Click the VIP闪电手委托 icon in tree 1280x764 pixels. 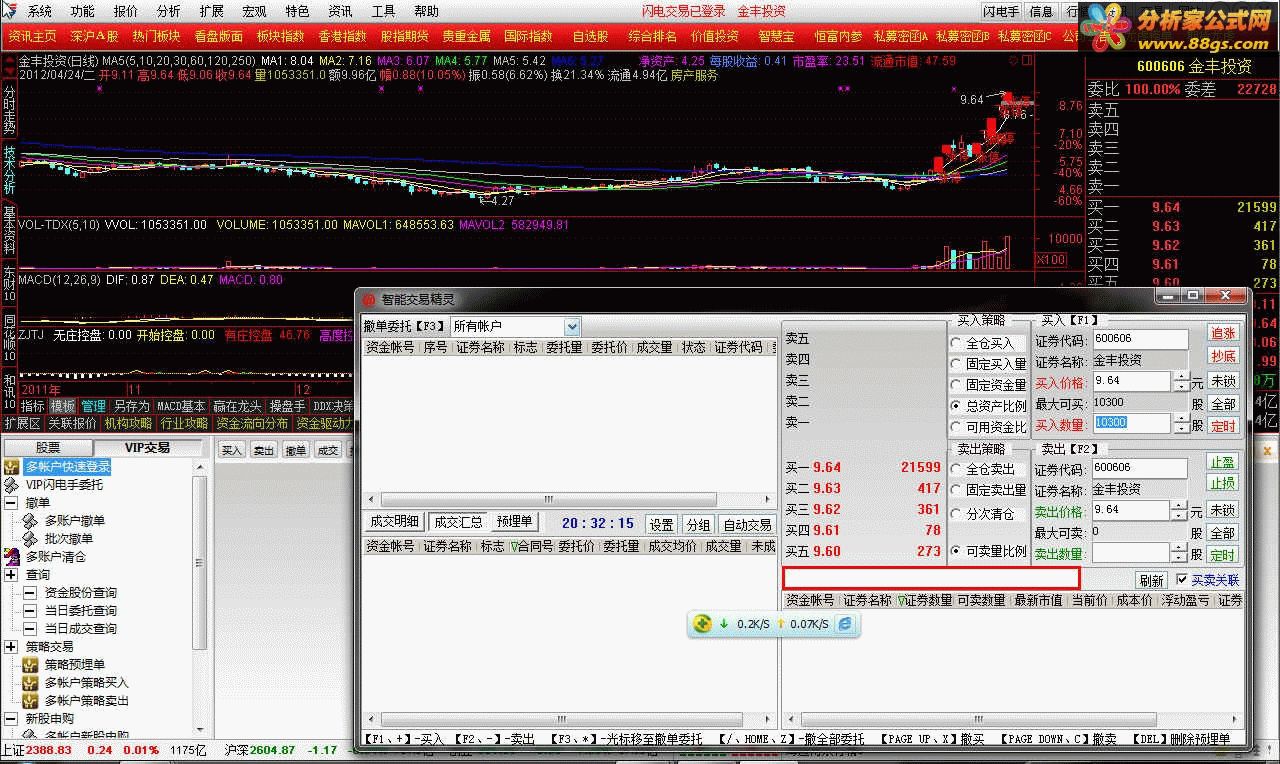coord(12,485)
